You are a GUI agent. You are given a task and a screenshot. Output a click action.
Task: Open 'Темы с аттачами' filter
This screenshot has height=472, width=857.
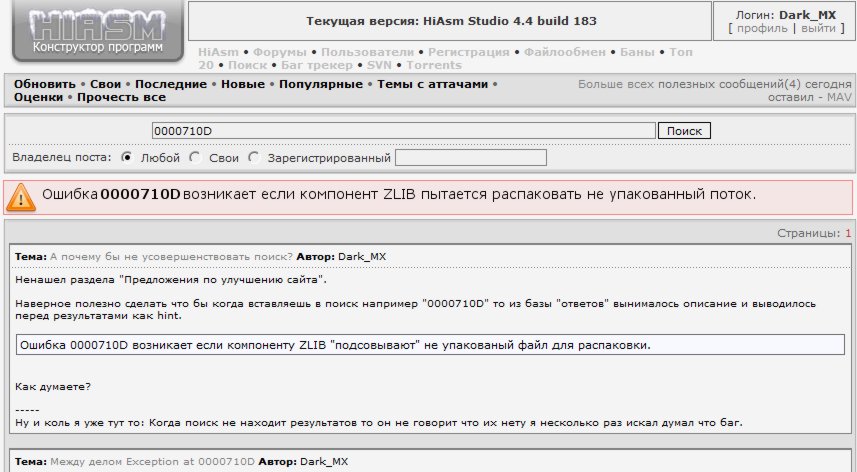click(432, 84)
